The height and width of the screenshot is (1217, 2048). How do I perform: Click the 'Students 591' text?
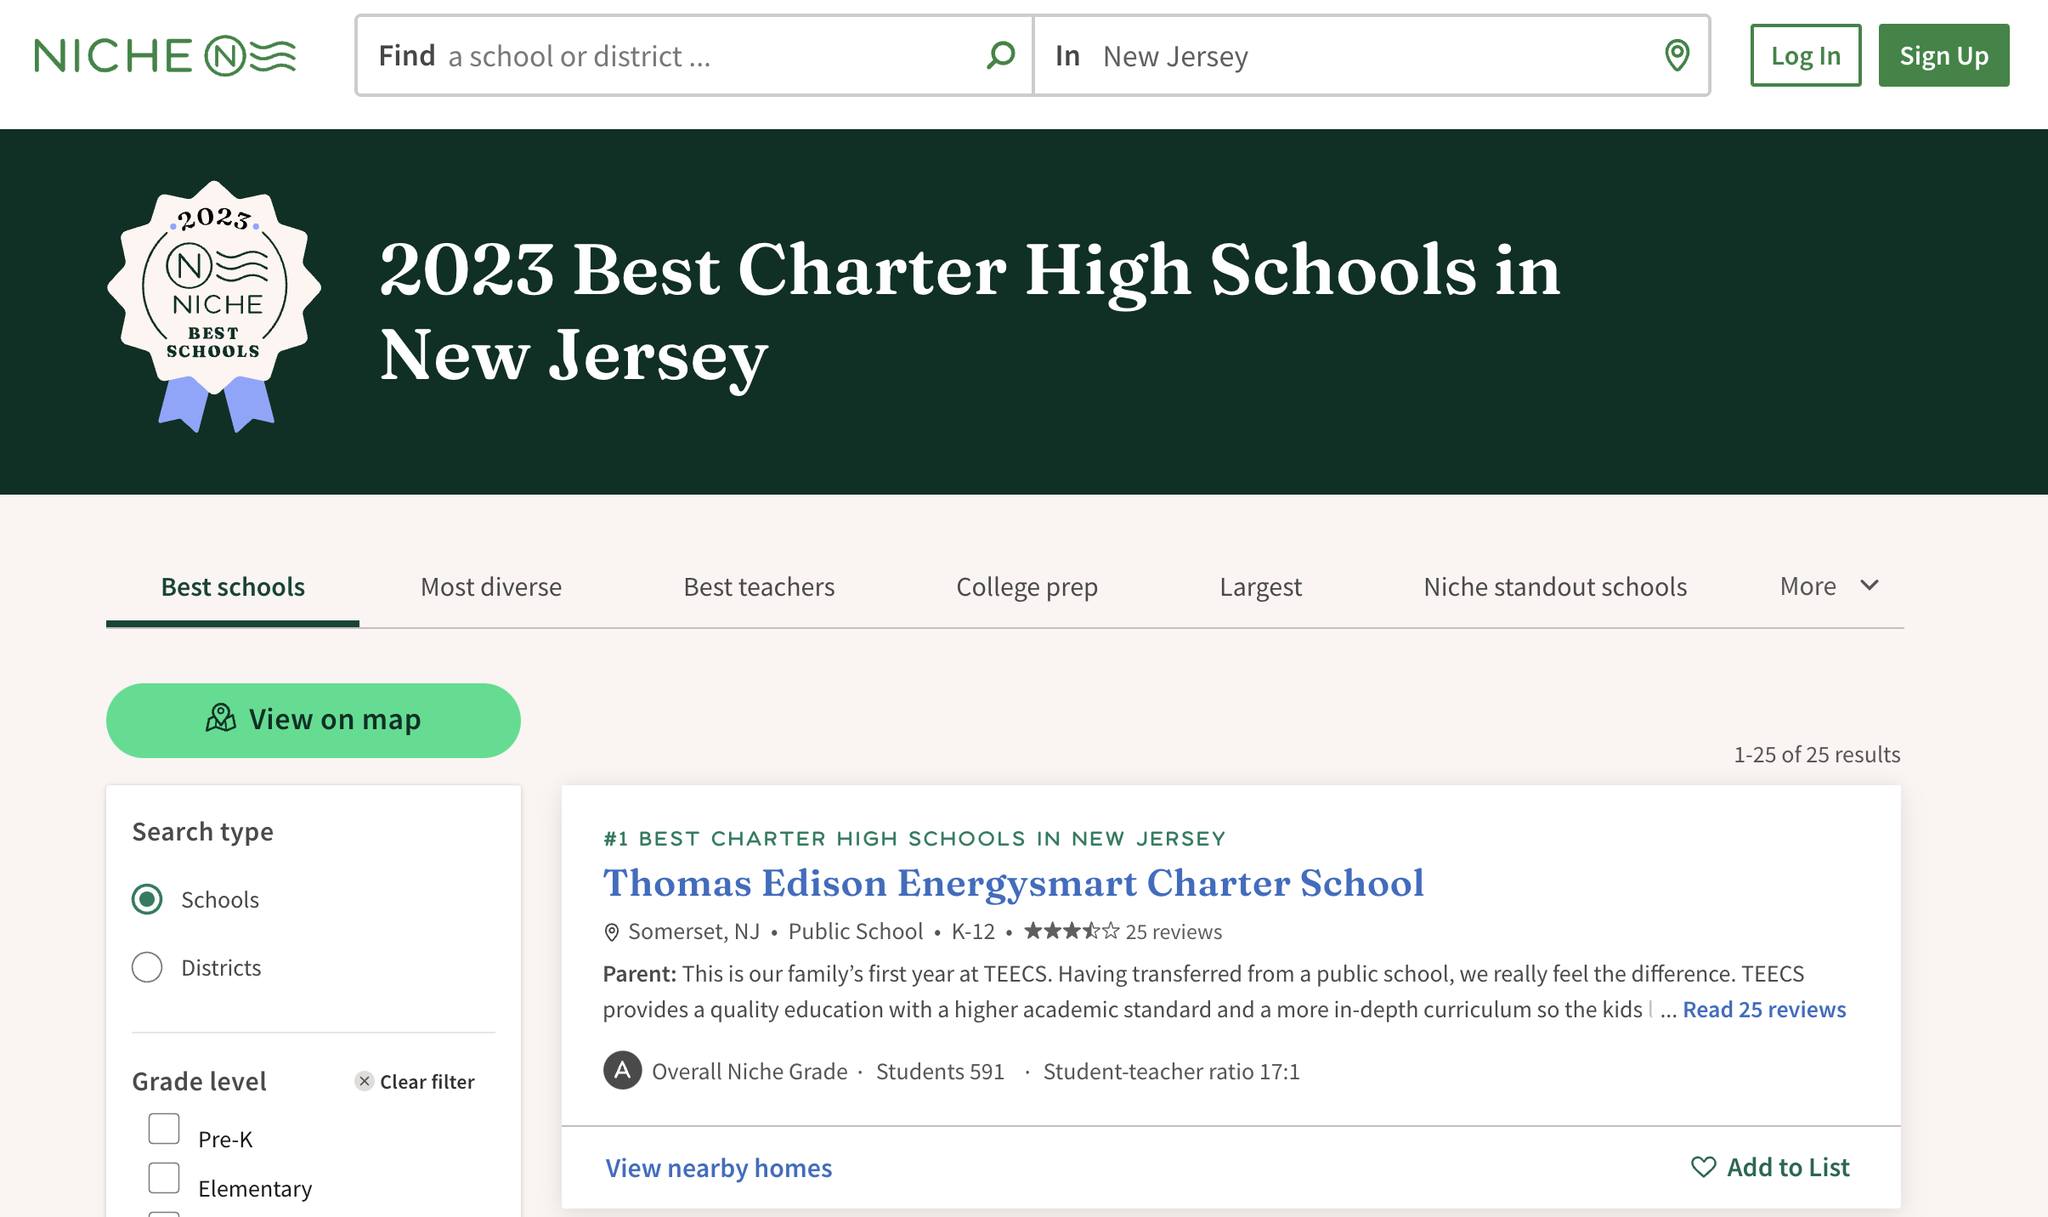tap(940, 1071)
